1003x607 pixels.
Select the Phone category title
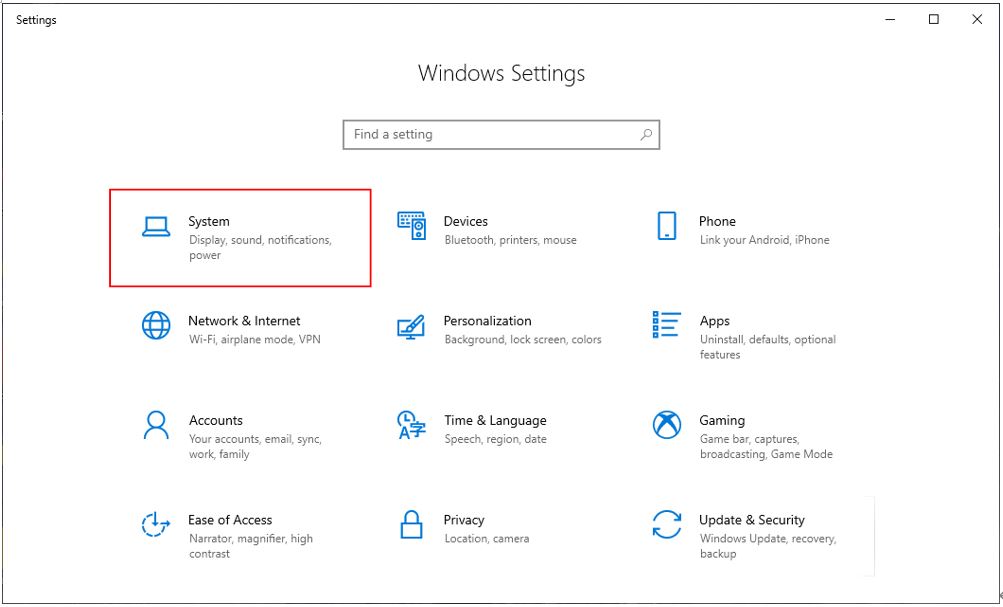[x=717, y=221]
